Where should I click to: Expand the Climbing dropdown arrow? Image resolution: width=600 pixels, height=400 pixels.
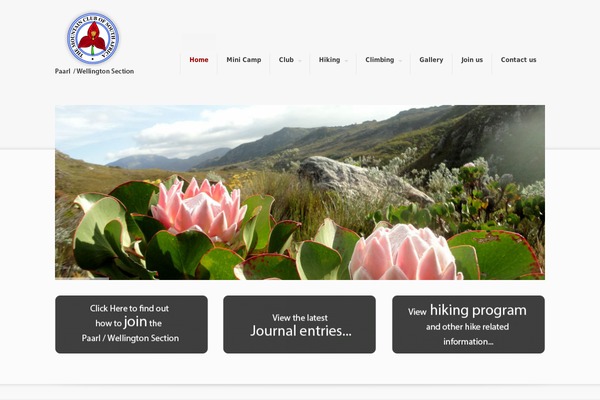tap(400, 61)
